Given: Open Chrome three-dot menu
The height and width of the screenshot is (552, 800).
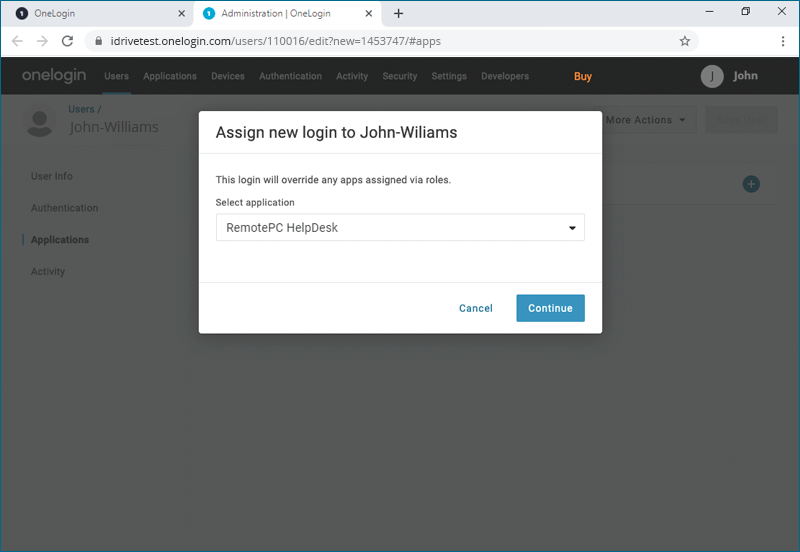Looking at the screenshot, I should 783,41.
